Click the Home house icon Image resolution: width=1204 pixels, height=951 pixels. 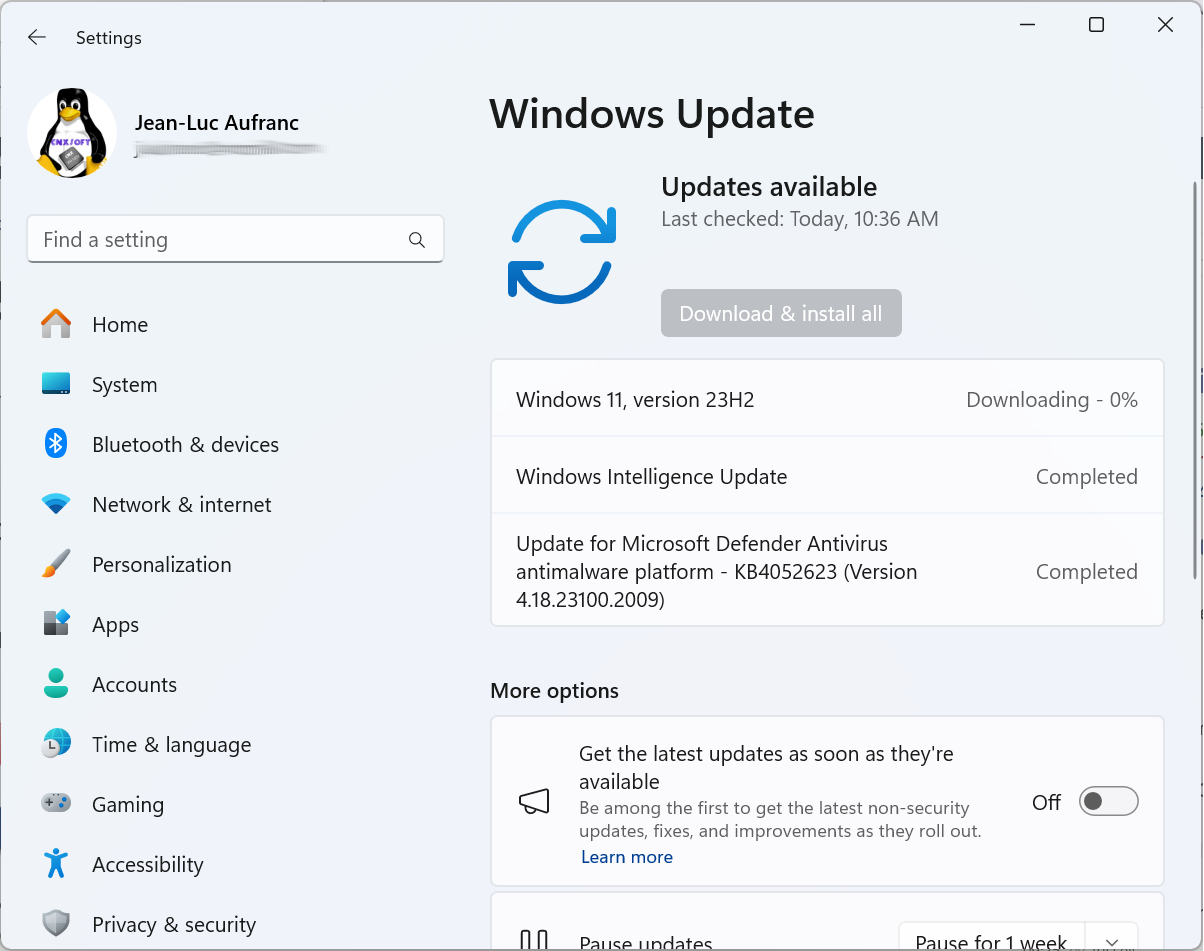[x=56, y=324]
